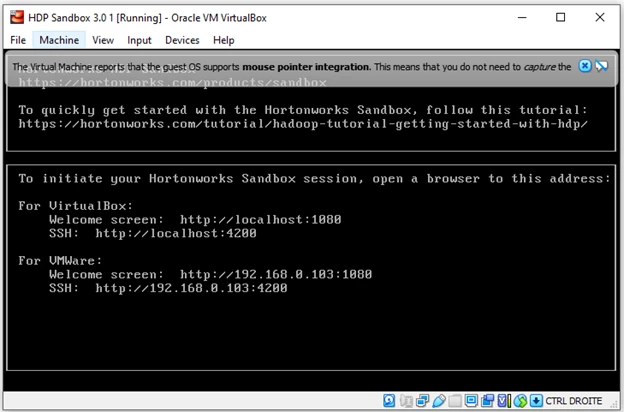Click the mouse pointer integration notification text
This screenshot has width=624, height=412.
click(x=291, y=66)
